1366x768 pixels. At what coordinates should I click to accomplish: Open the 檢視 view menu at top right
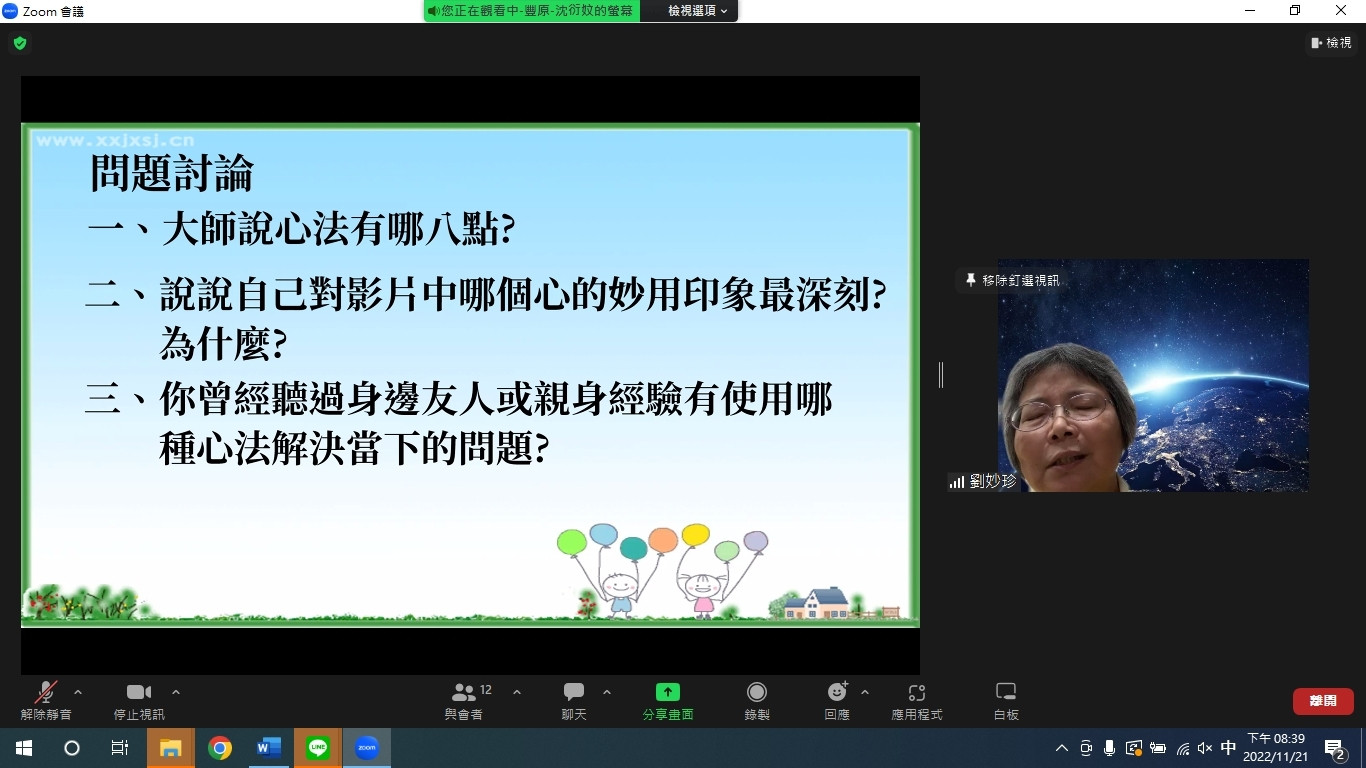pos(1331,43)
